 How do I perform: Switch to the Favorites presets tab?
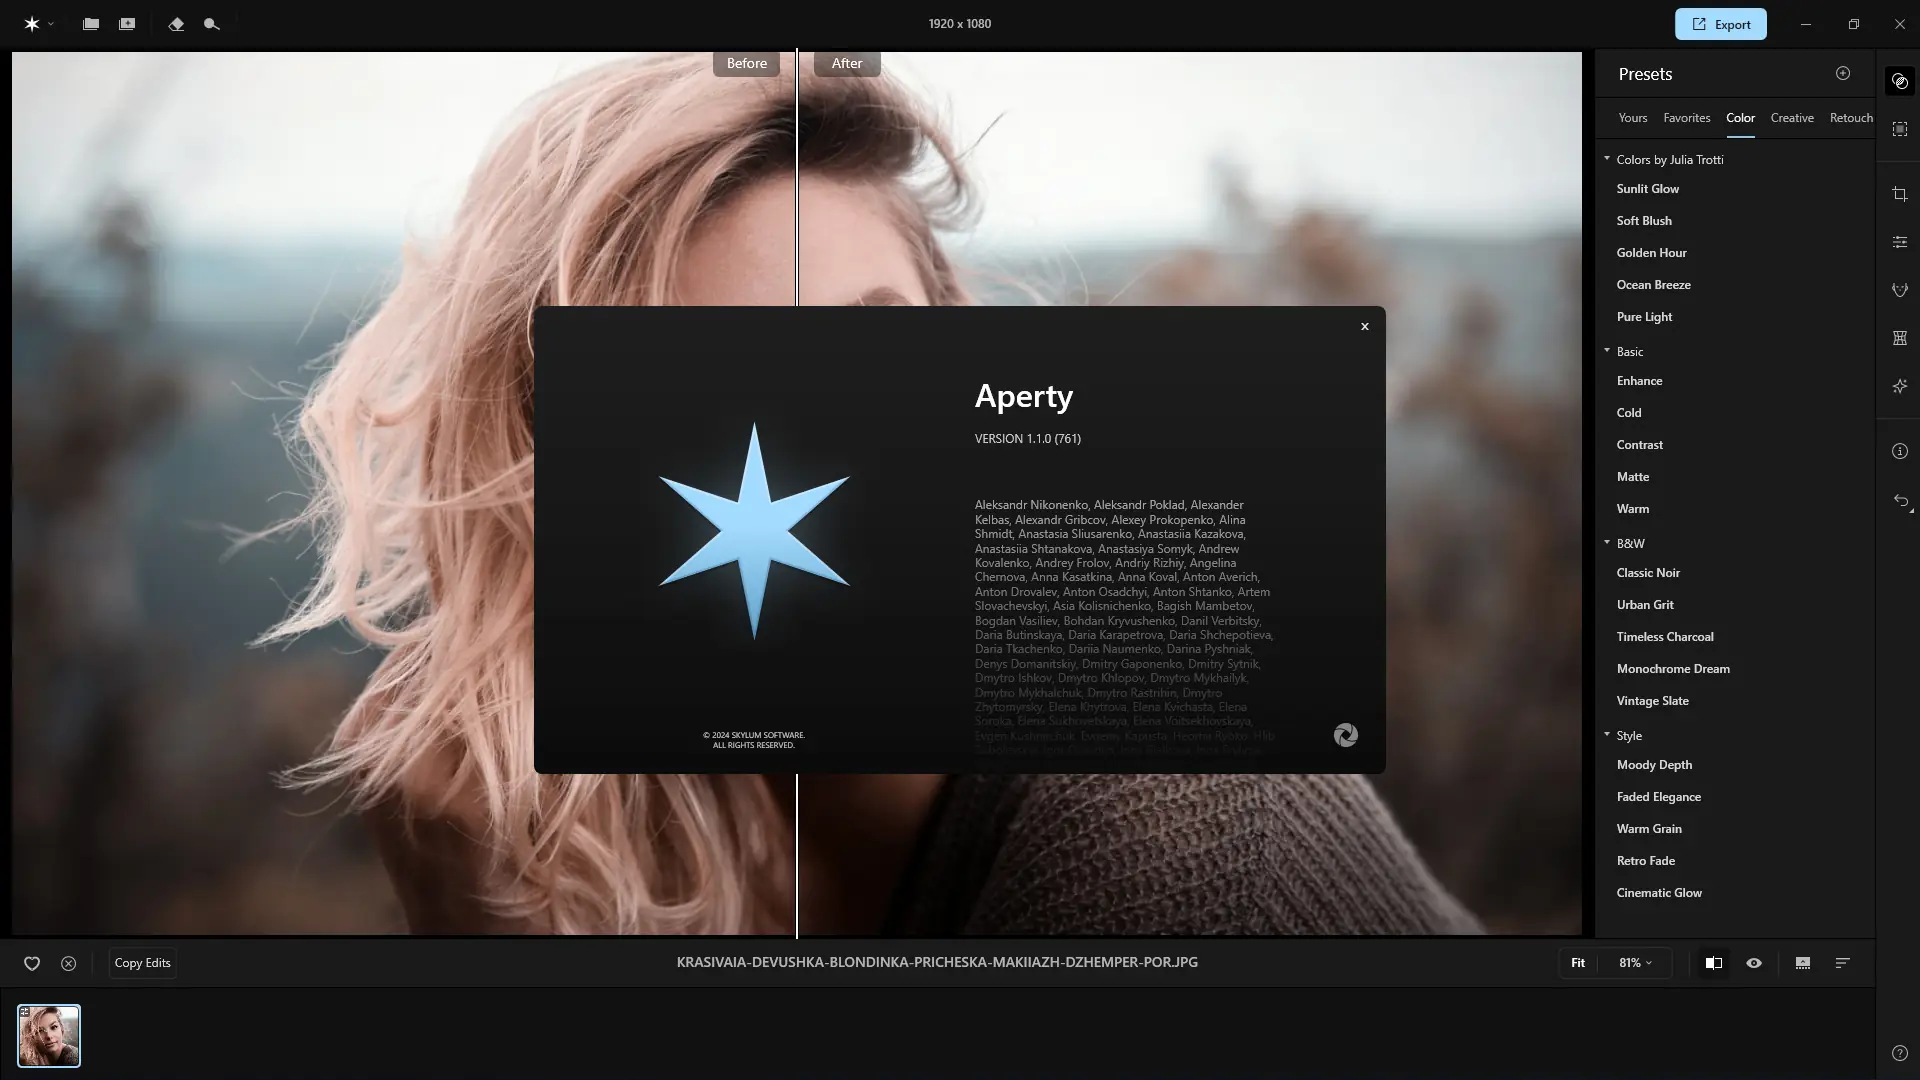(1686, 118)
